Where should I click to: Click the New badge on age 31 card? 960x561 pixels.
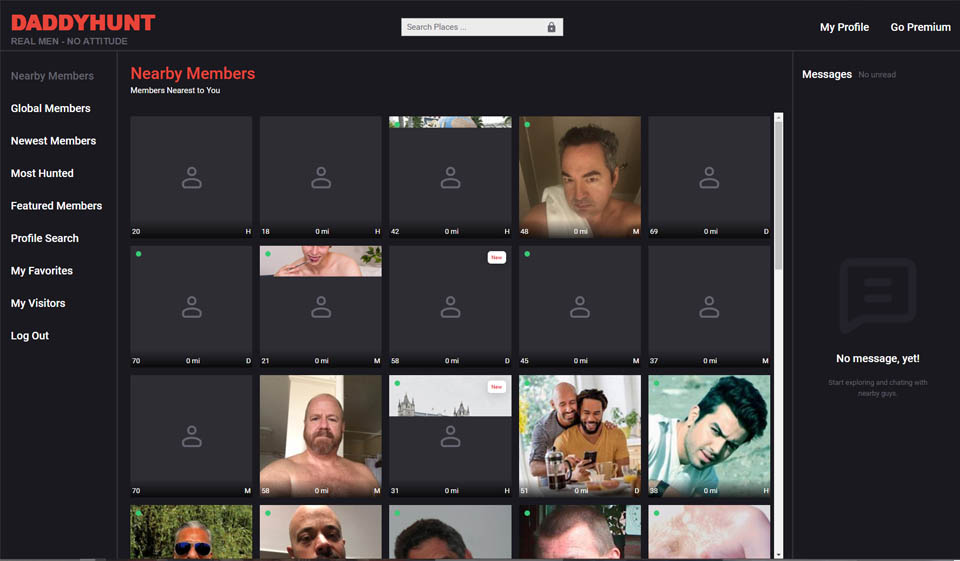(496, 387)
